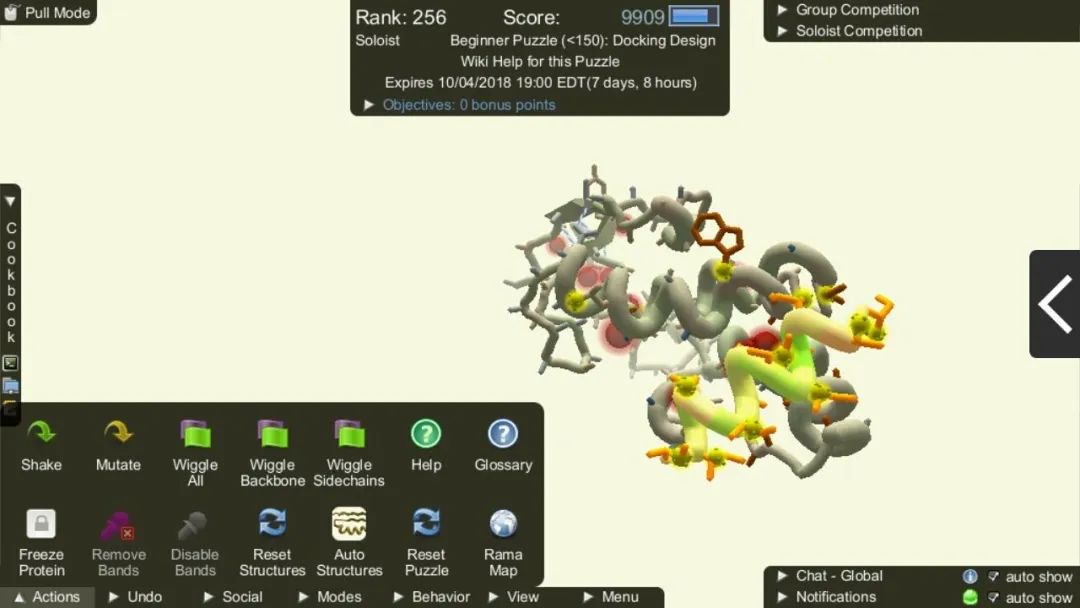Click the score progress bar
The image size is (1080, 608).
tap(694, 16)
